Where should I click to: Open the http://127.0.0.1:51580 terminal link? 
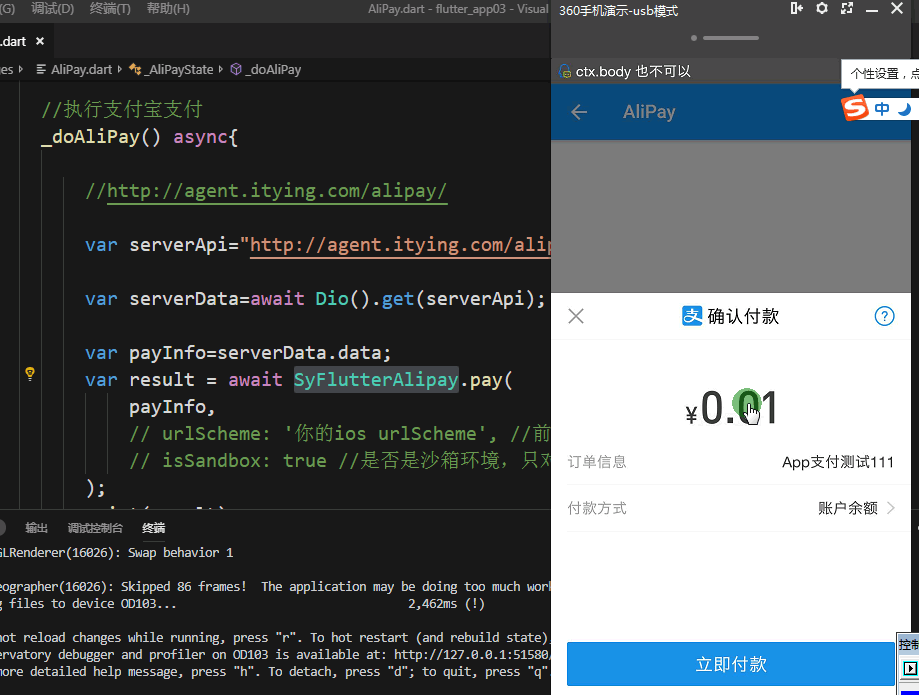[472, 654]
